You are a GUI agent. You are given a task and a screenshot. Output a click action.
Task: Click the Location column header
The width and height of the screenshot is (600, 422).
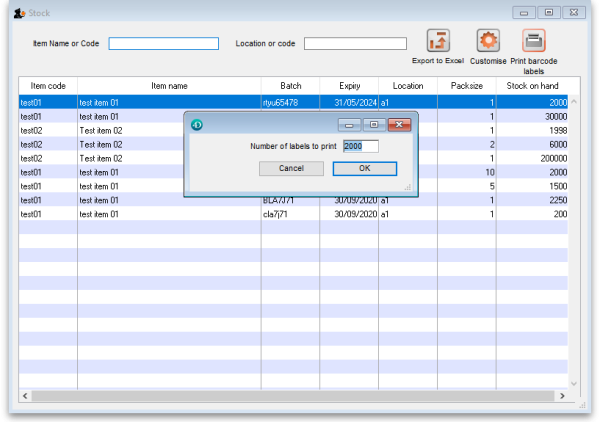[x=407, y=86]
